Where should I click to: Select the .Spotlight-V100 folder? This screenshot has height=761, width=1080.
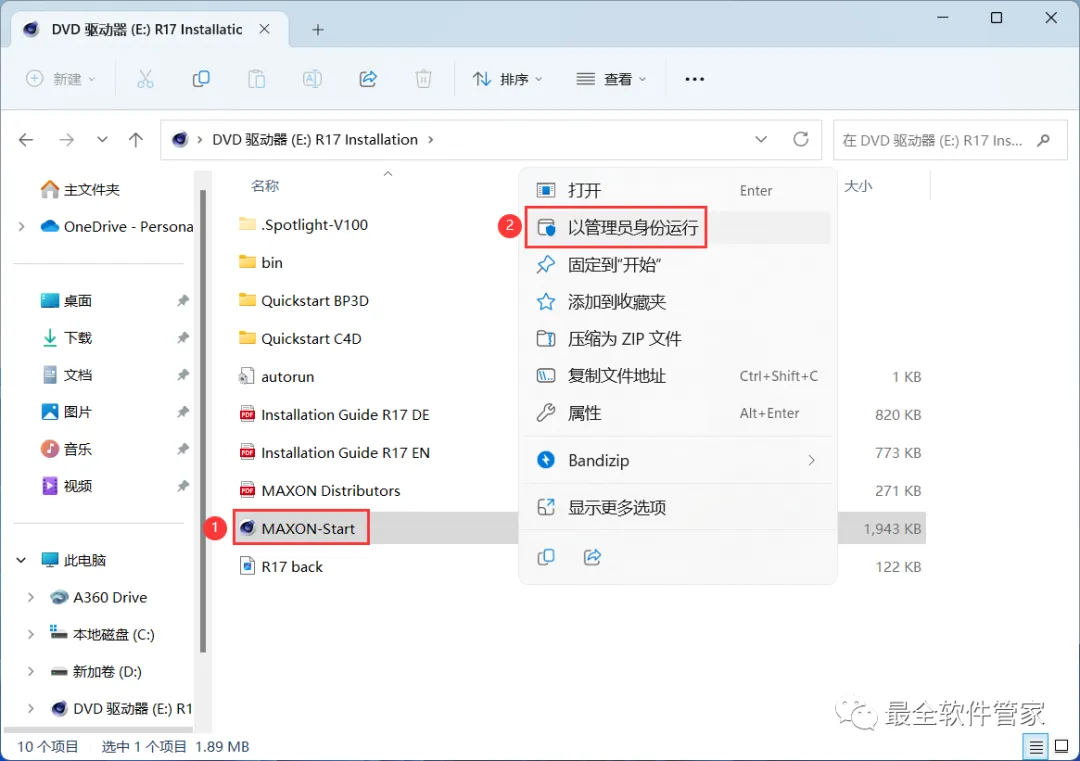click(x=303, y=225)
